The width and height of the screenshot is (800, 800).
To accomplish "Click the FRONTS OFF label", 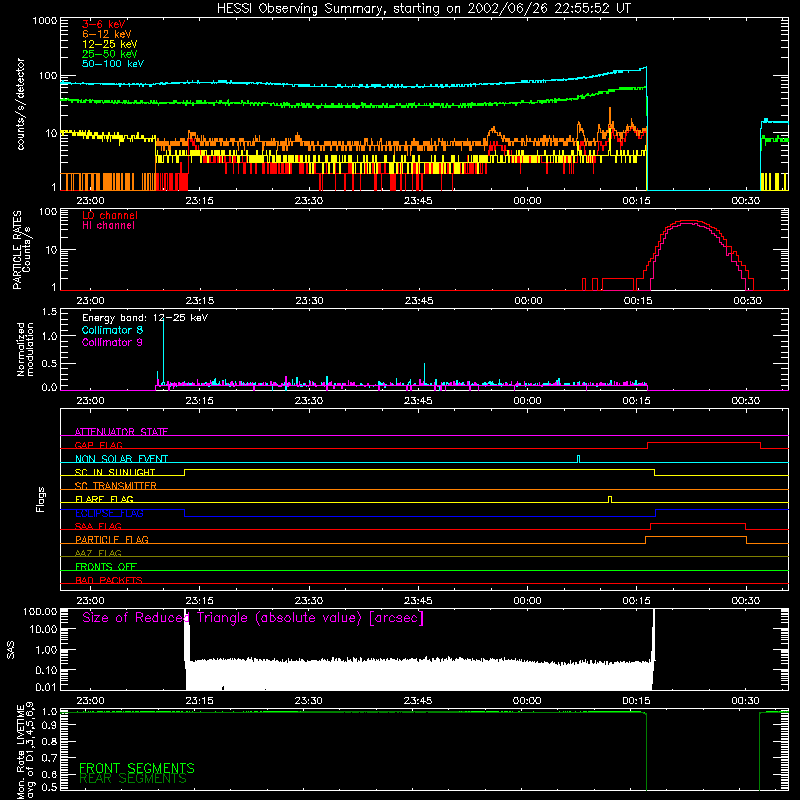I will [x=106, y=566].
